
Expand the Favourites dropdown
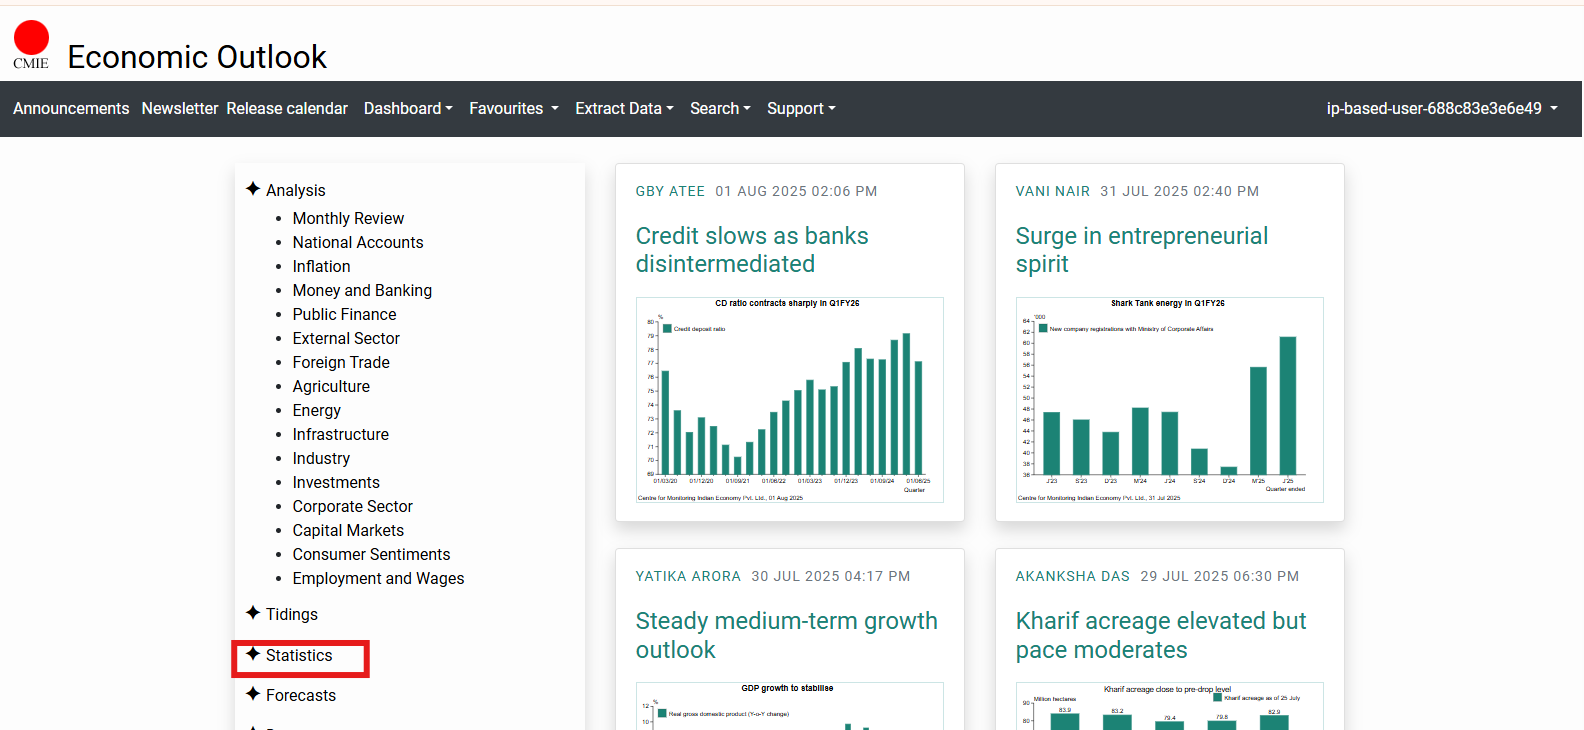(x=513, y=108)
